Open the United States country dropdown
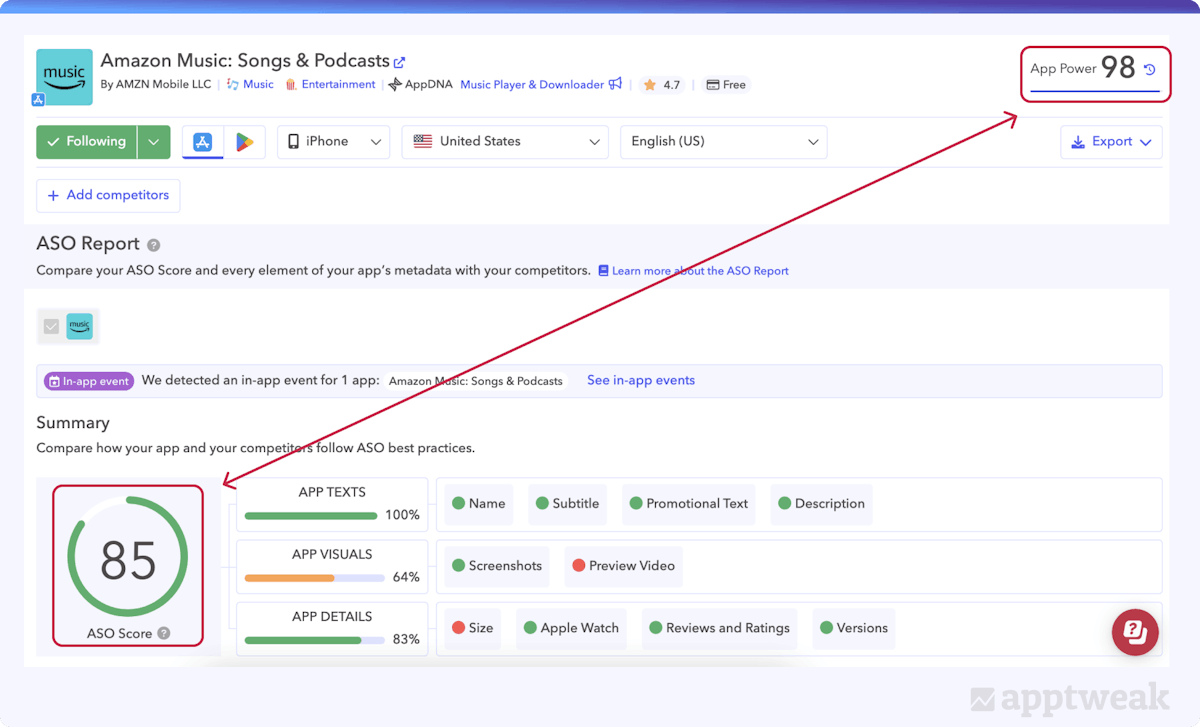 click(x=505, y=142)
